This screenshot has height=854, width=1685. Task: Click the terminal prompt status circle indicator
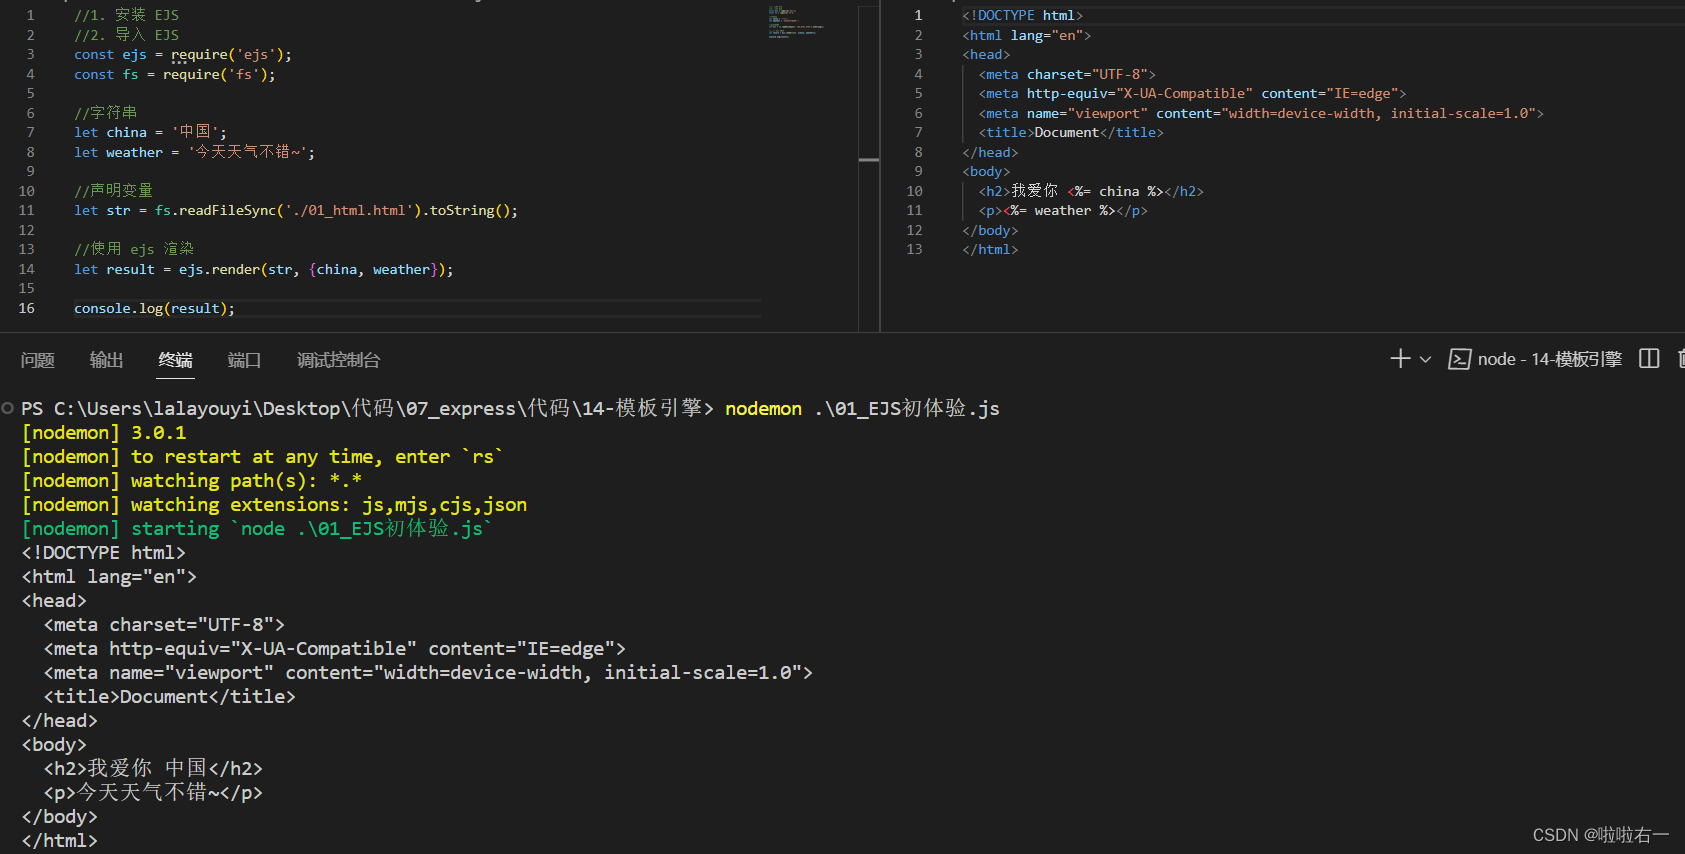coord(8,408)
